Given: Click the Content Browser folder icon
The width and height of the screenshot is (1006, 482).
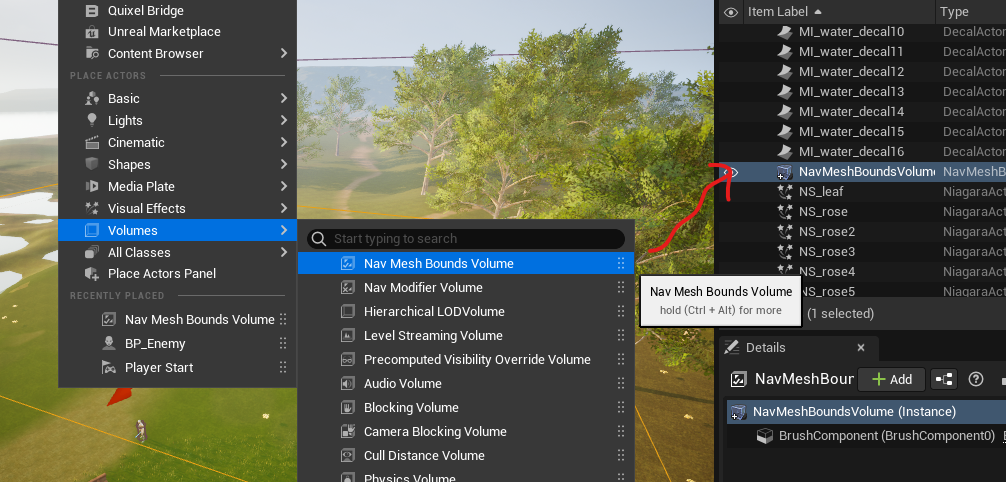Looking at the screenshot, I should coord(92,53).
